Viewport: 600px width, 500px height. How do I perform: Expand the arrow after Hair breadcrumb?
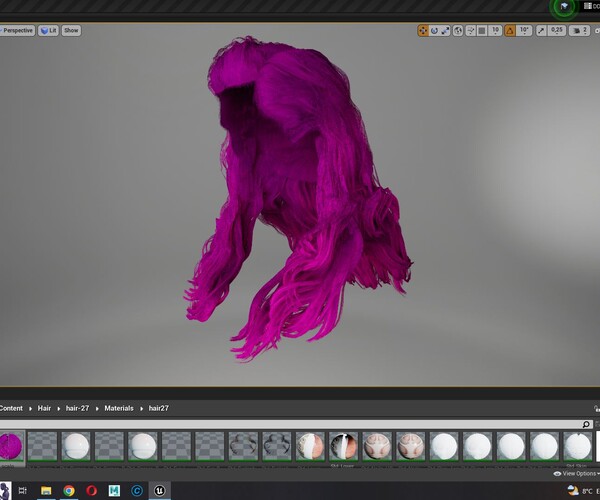pyautogui.click(x=59, y=409)
